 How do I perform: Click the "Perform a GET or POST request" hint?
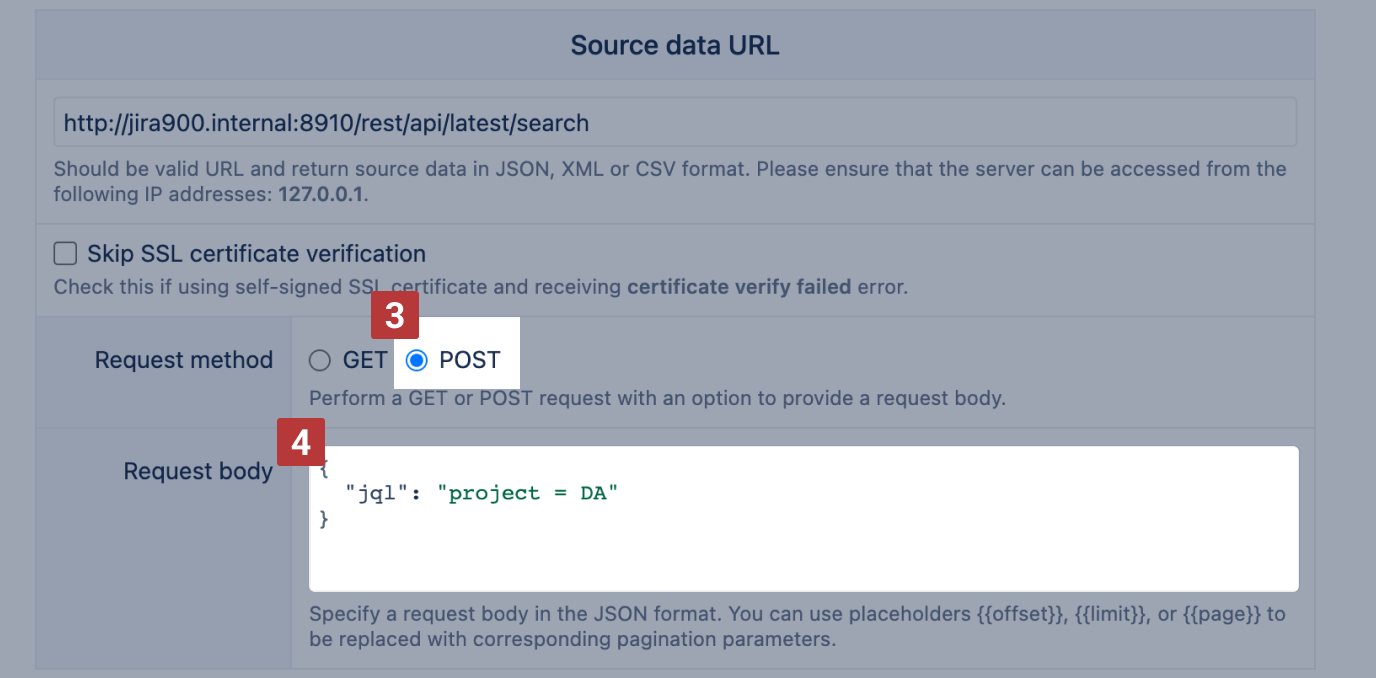(656, 398)
